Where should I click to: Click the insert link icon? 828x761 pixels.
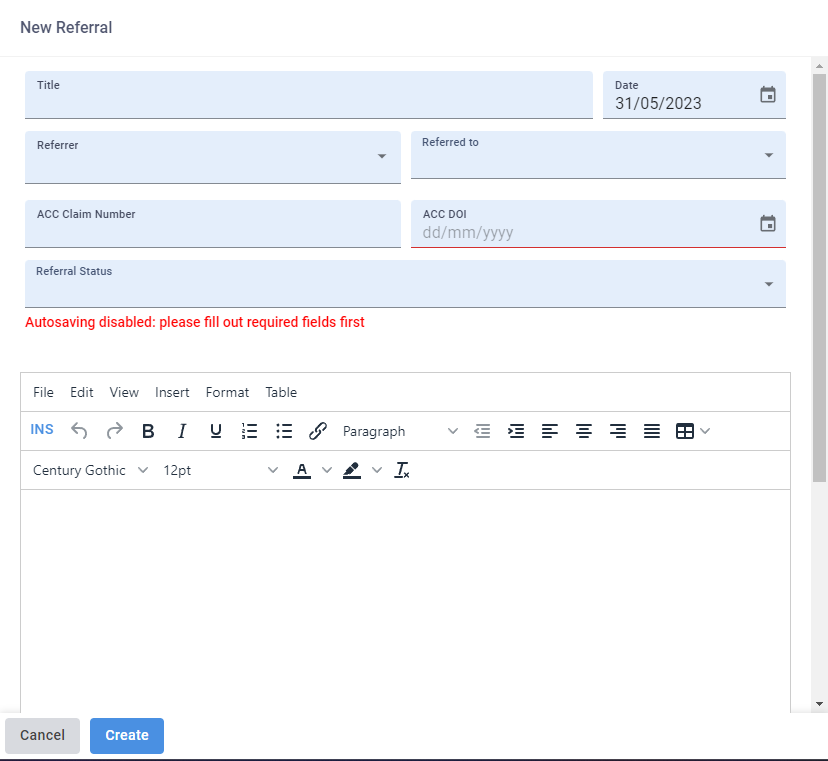[x=318, y=431]
